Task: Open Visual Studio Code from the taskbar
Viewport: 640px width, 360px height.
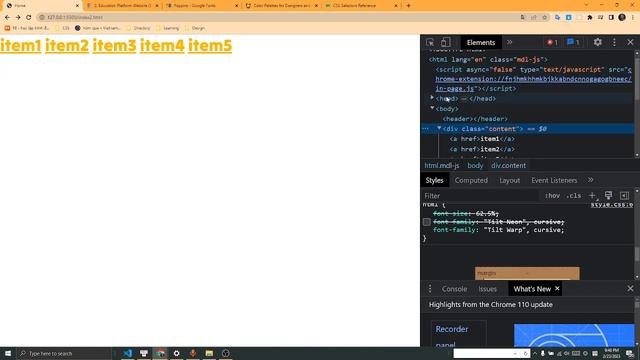Action: 127,353
